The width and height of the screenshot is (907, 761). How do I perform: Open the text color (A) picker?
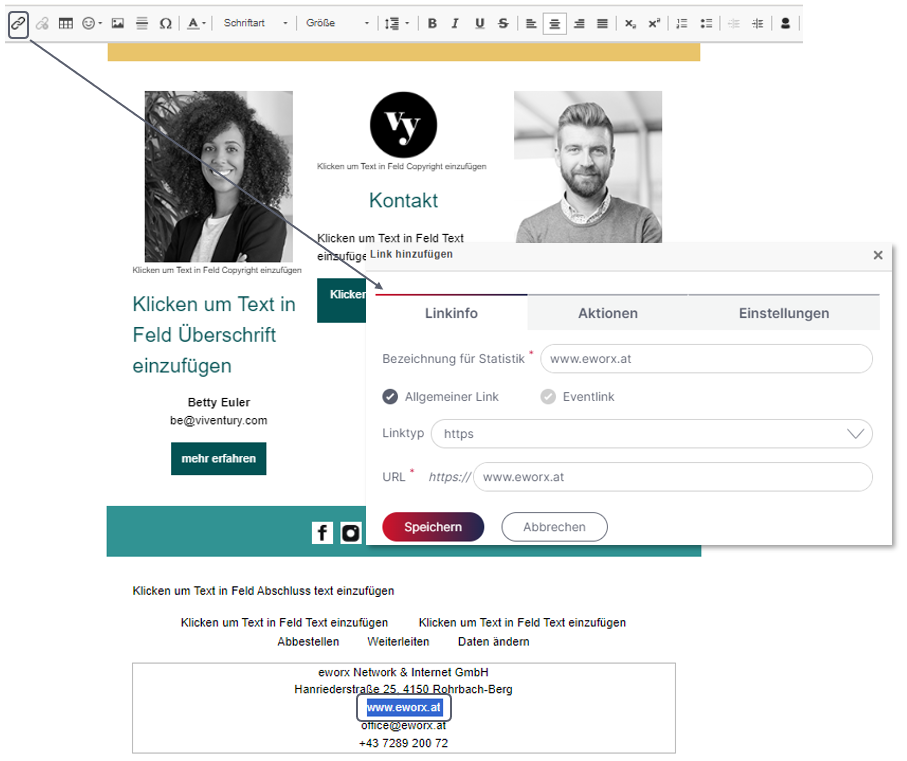pyautogui.click(x=196, y=24)
